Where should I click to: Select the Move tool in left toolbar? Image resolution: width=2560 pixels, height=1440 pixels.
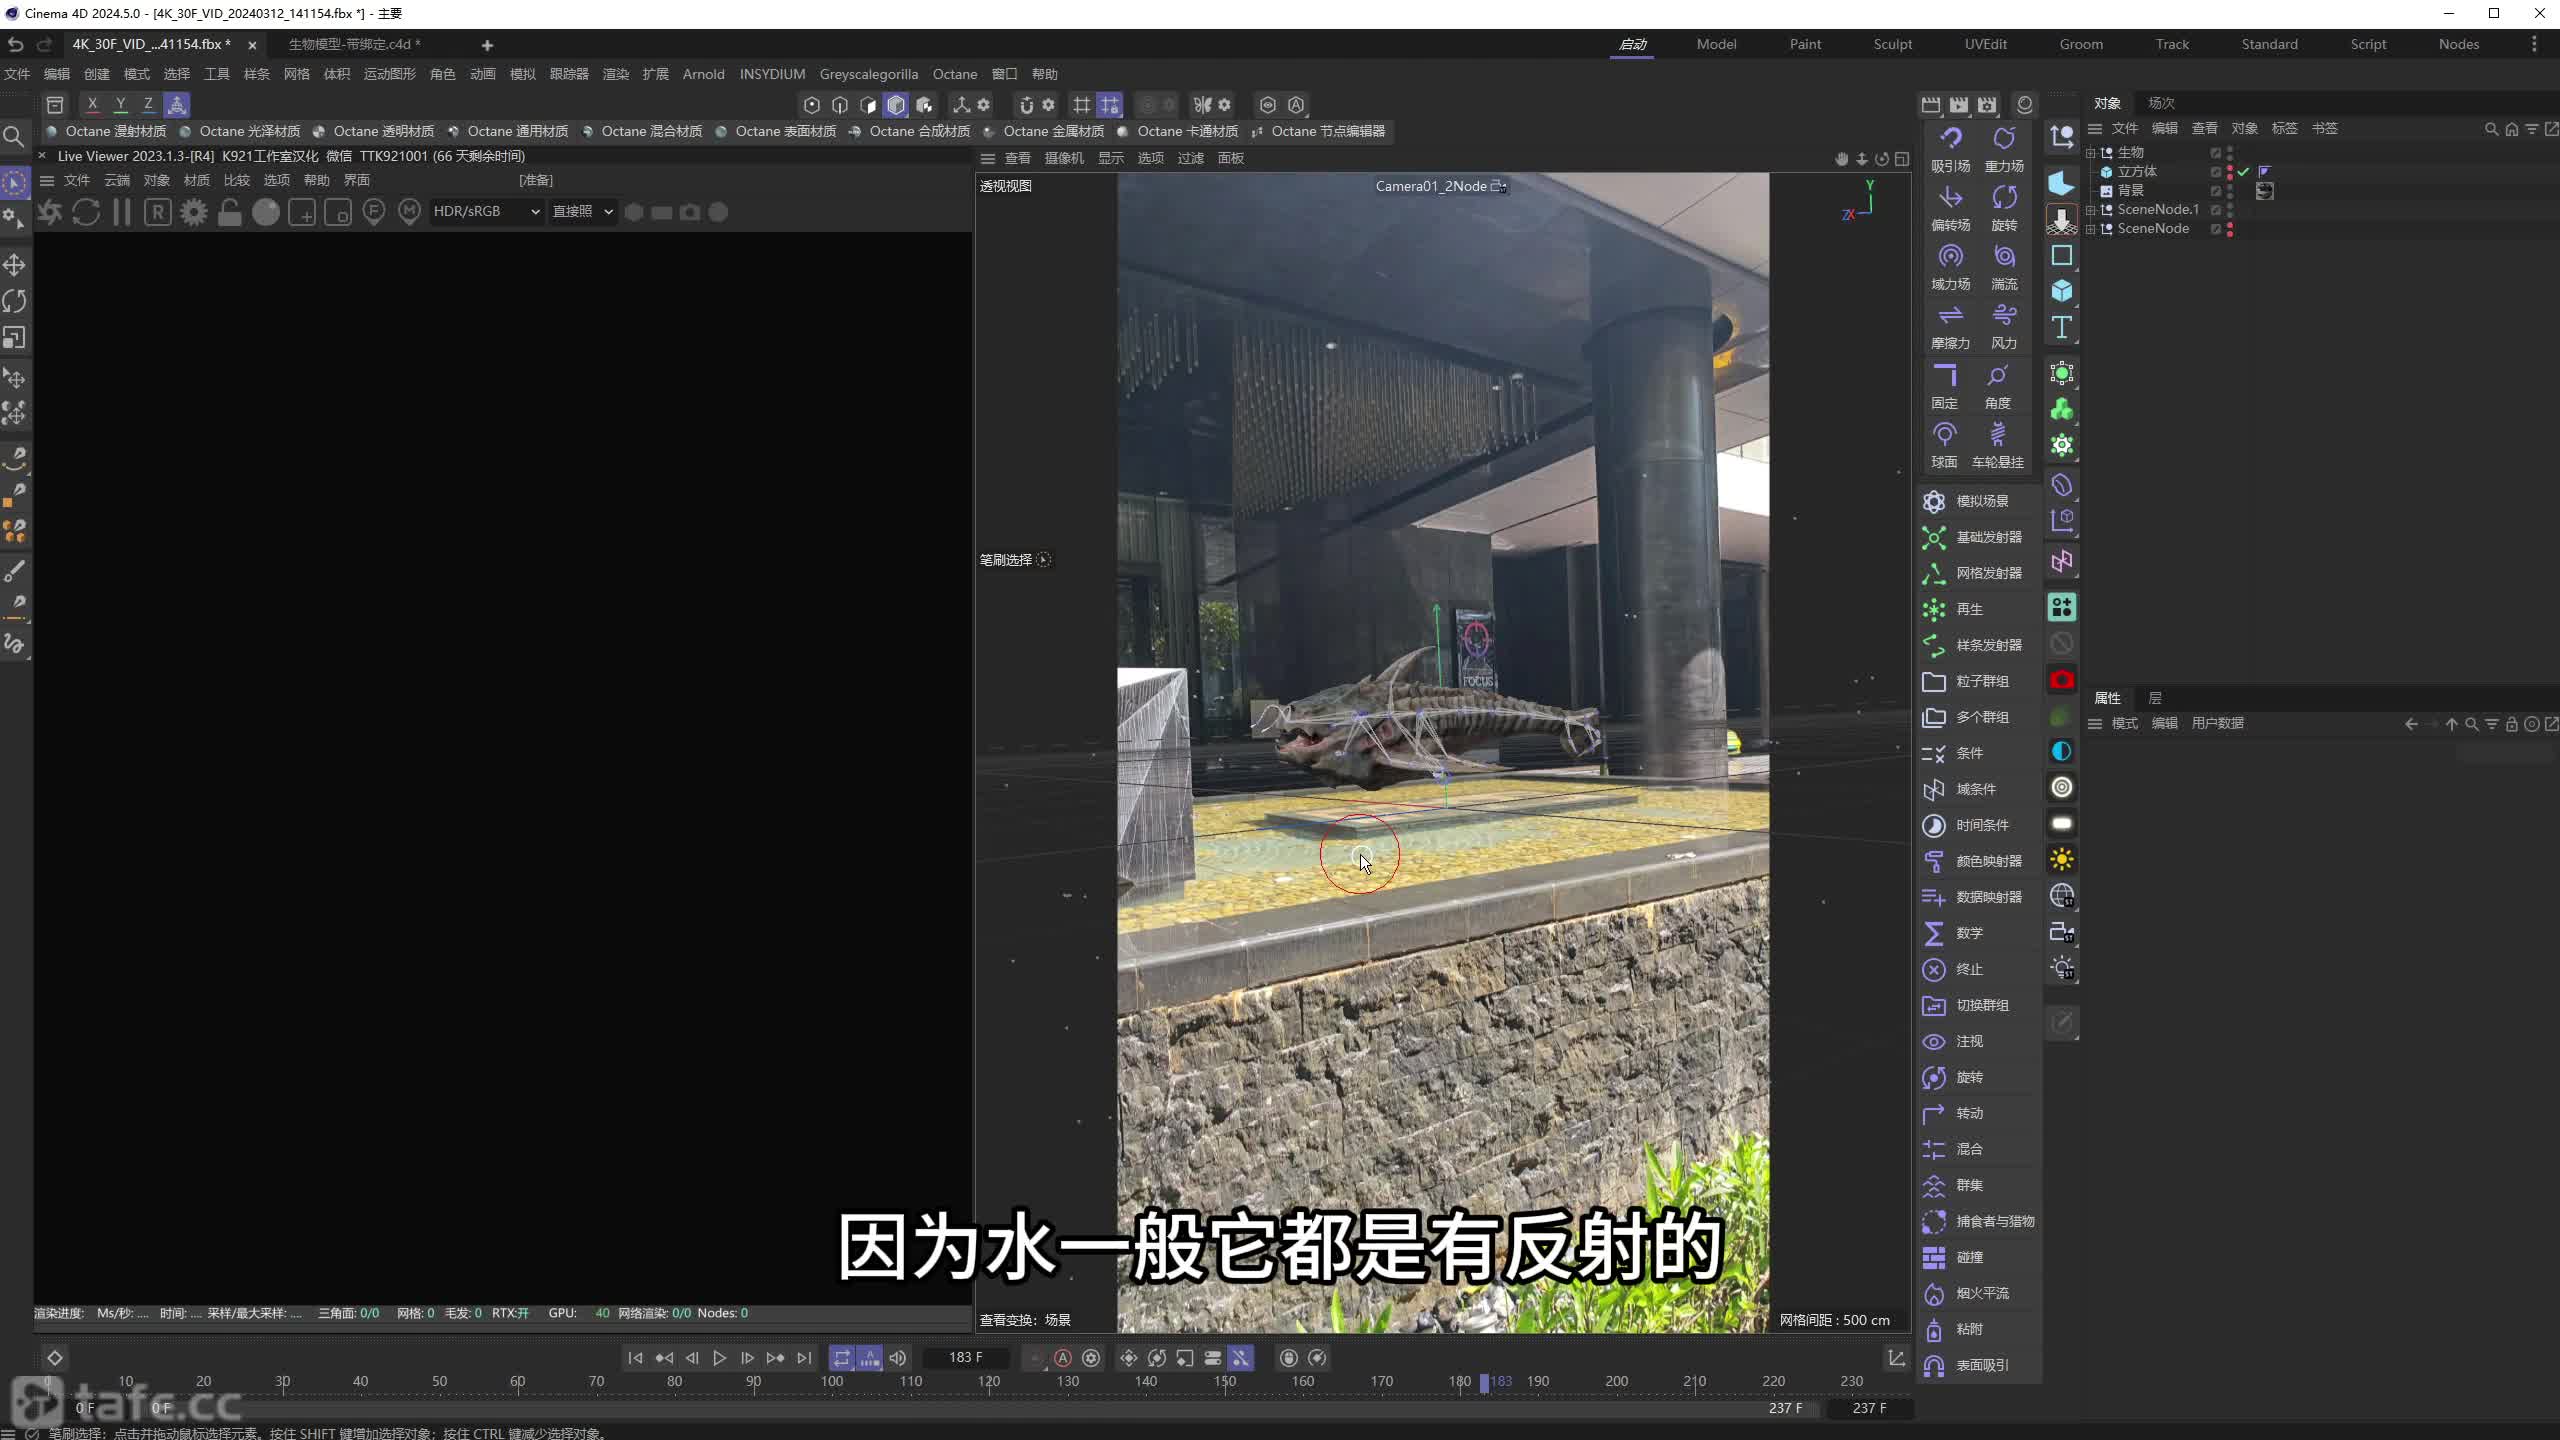point(14,265)
